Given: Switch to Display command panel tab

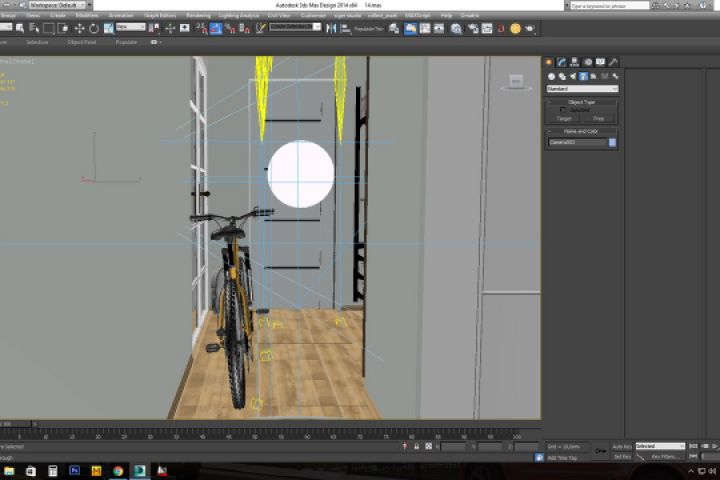Looking at the screenshot, I should (600, 62).
